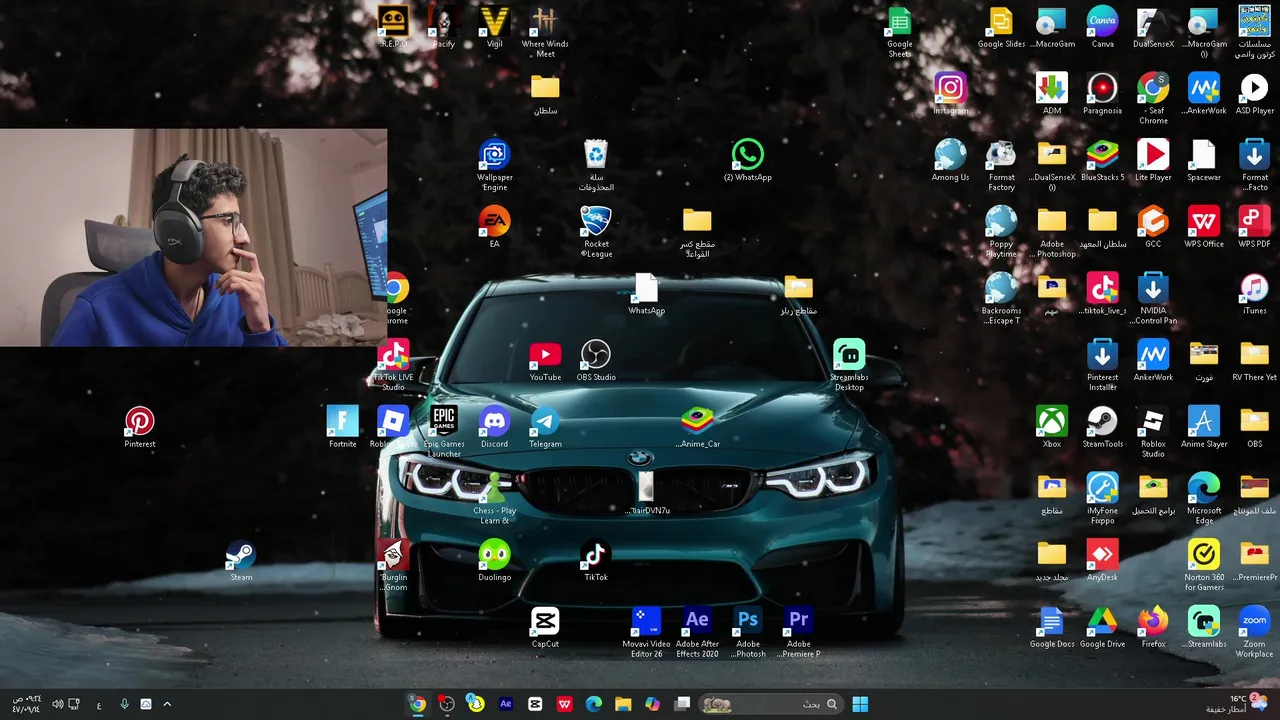The image size is (1280, 720).
Task: Expand the hidden system tray icons chevron
Action: (x=167, y=704)
